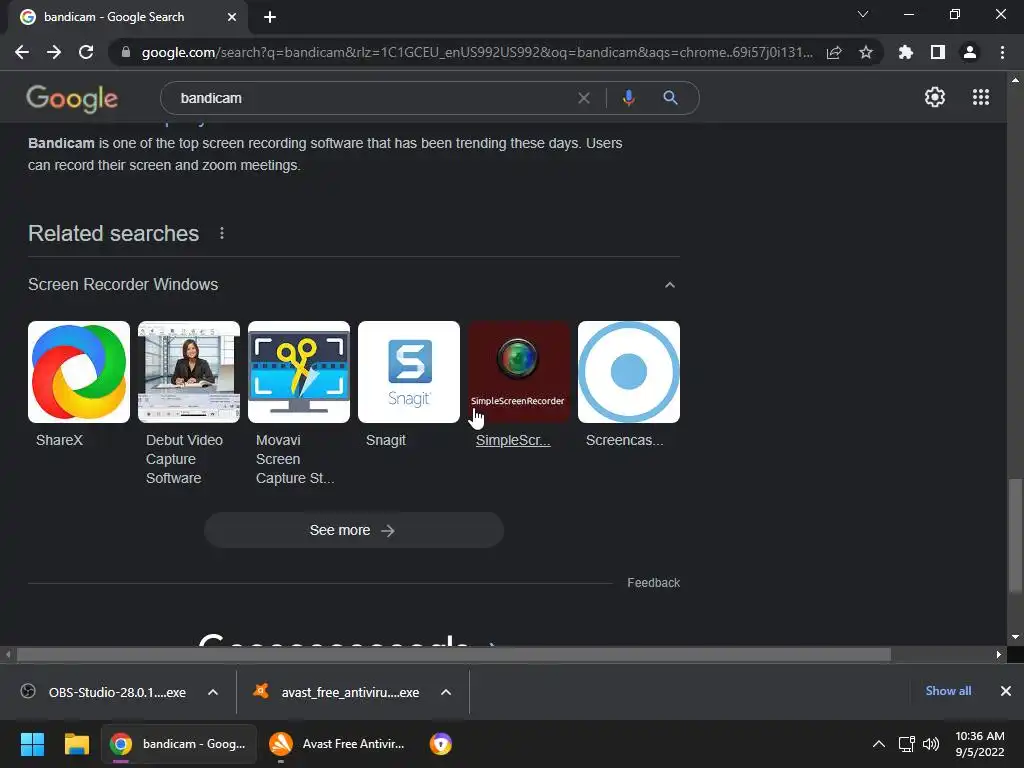This screenshot has width=1024, height=768.
Task: Open the clock showing 10:36 AM
Action: [980, 744]
